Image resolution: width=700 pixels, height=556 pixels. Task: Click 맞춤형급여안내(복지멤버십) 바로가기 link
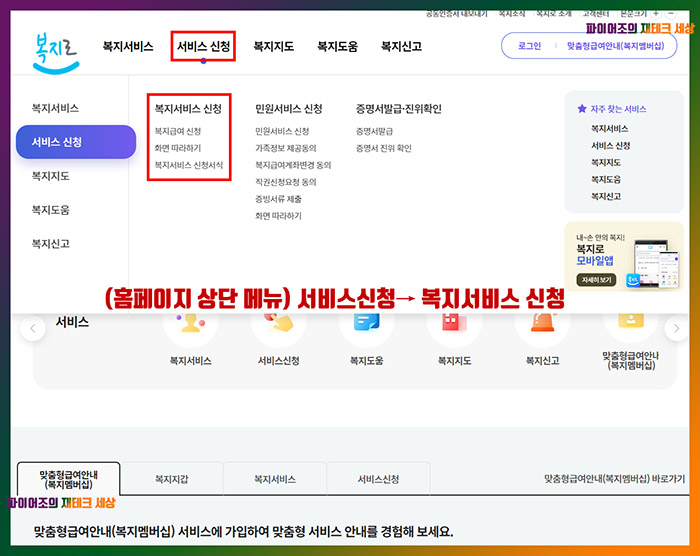[x=614, y=479]
